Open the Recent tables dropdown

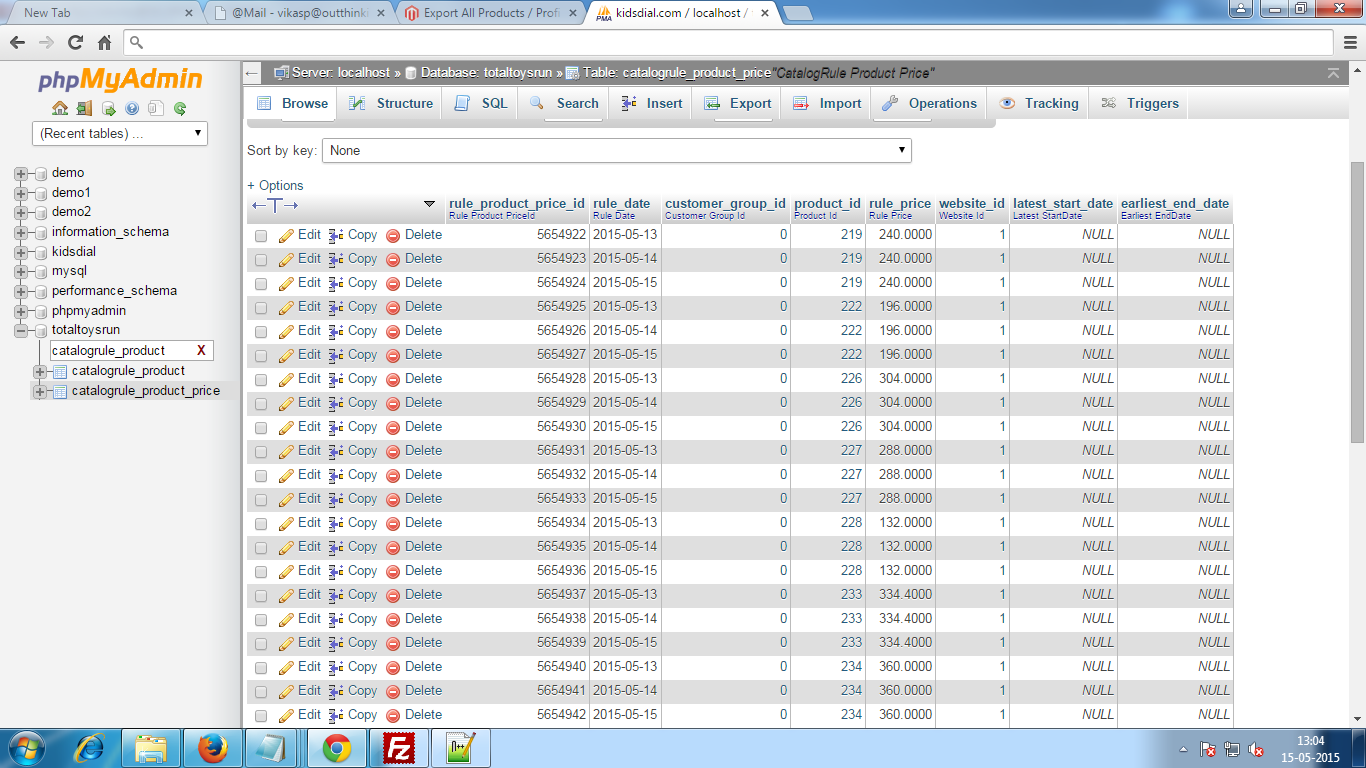120,133
